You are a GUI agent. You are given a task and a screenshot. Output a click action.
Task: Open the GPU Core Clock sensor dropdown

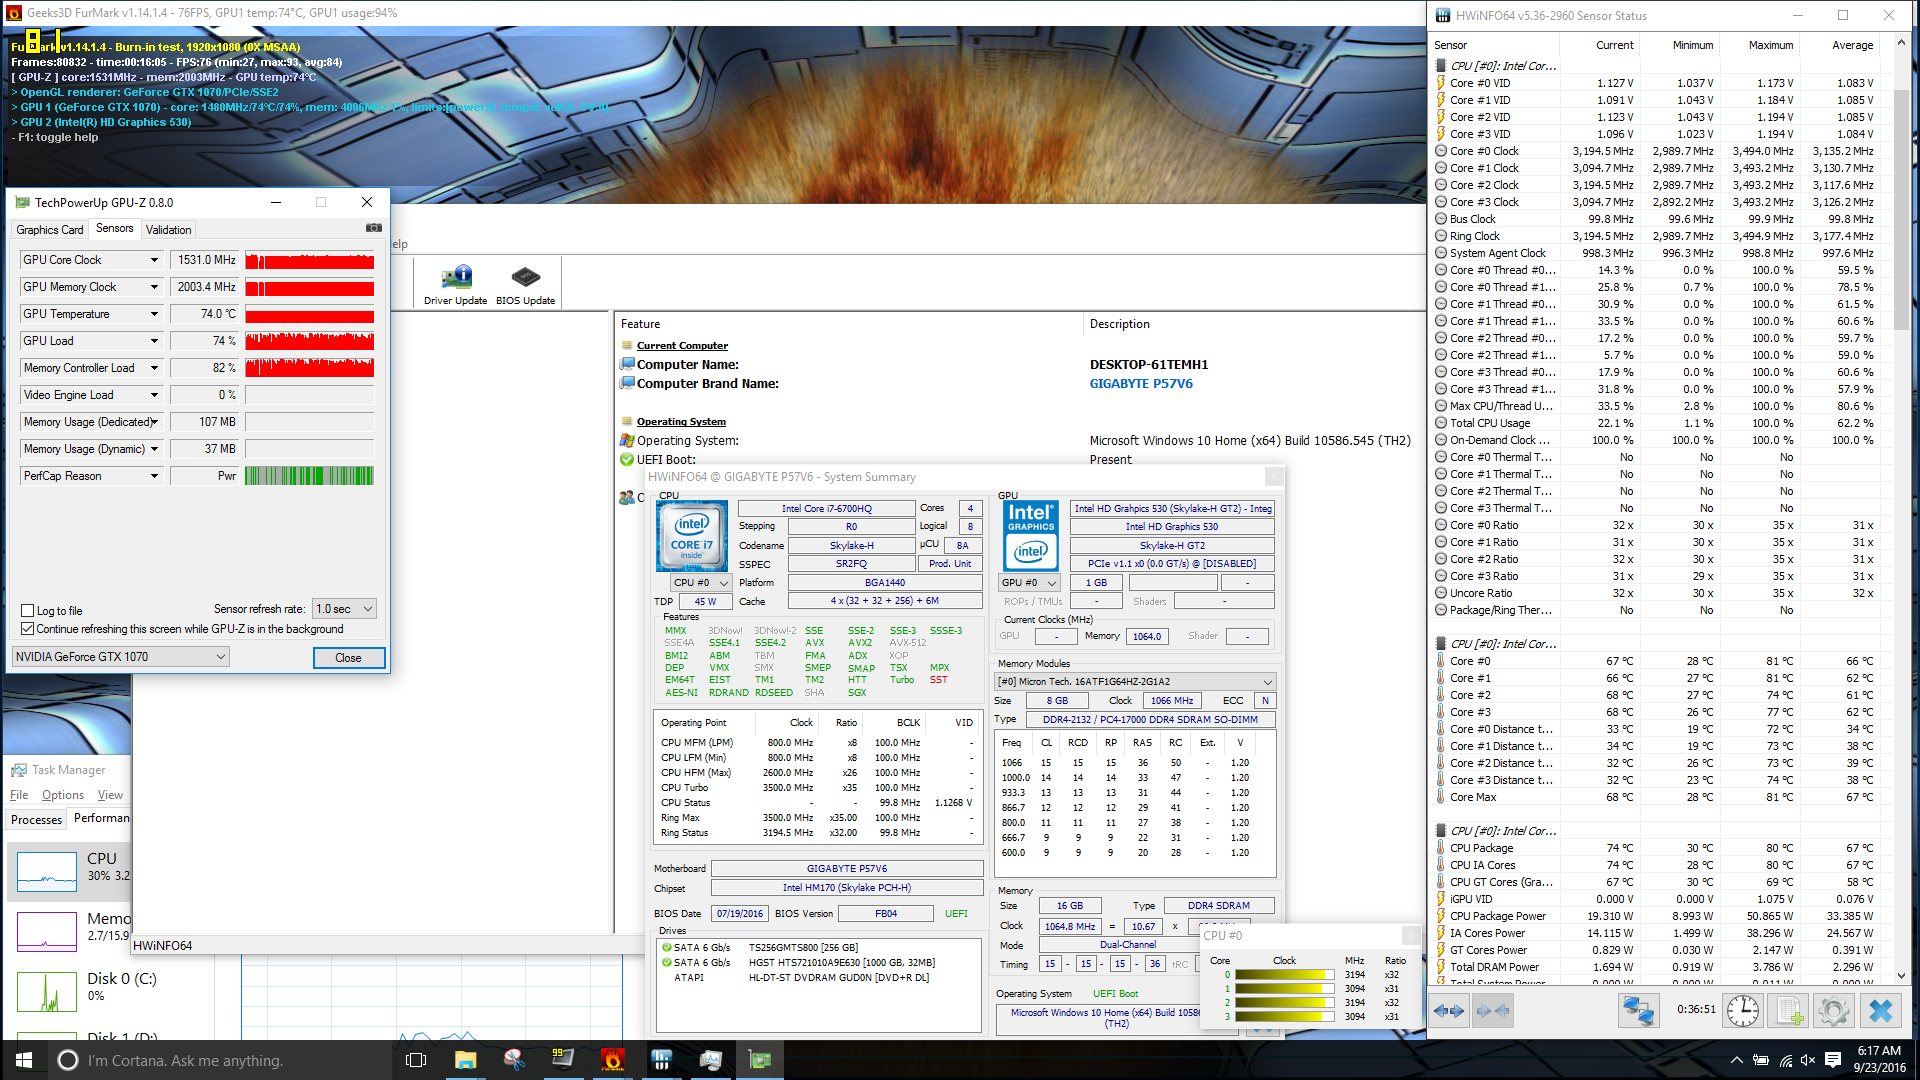[154, 260]
